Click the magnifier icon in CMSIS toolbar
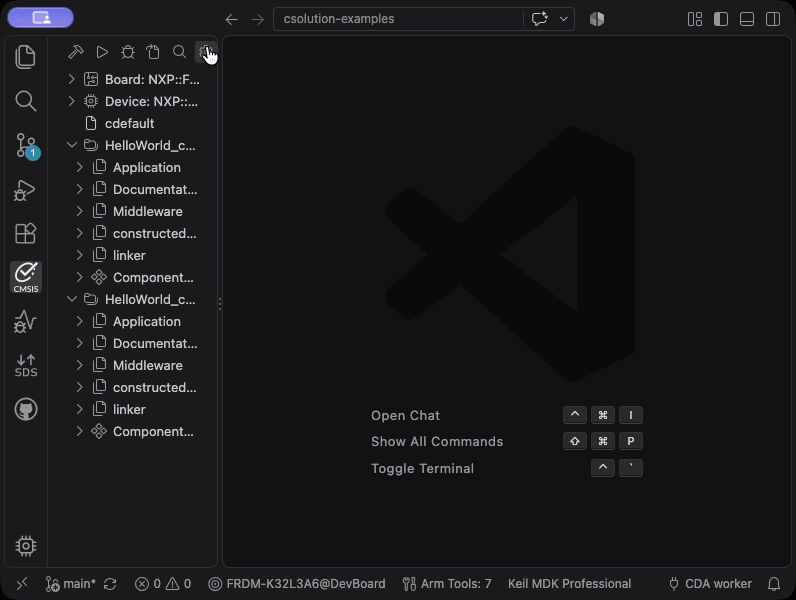 point(179,52)
